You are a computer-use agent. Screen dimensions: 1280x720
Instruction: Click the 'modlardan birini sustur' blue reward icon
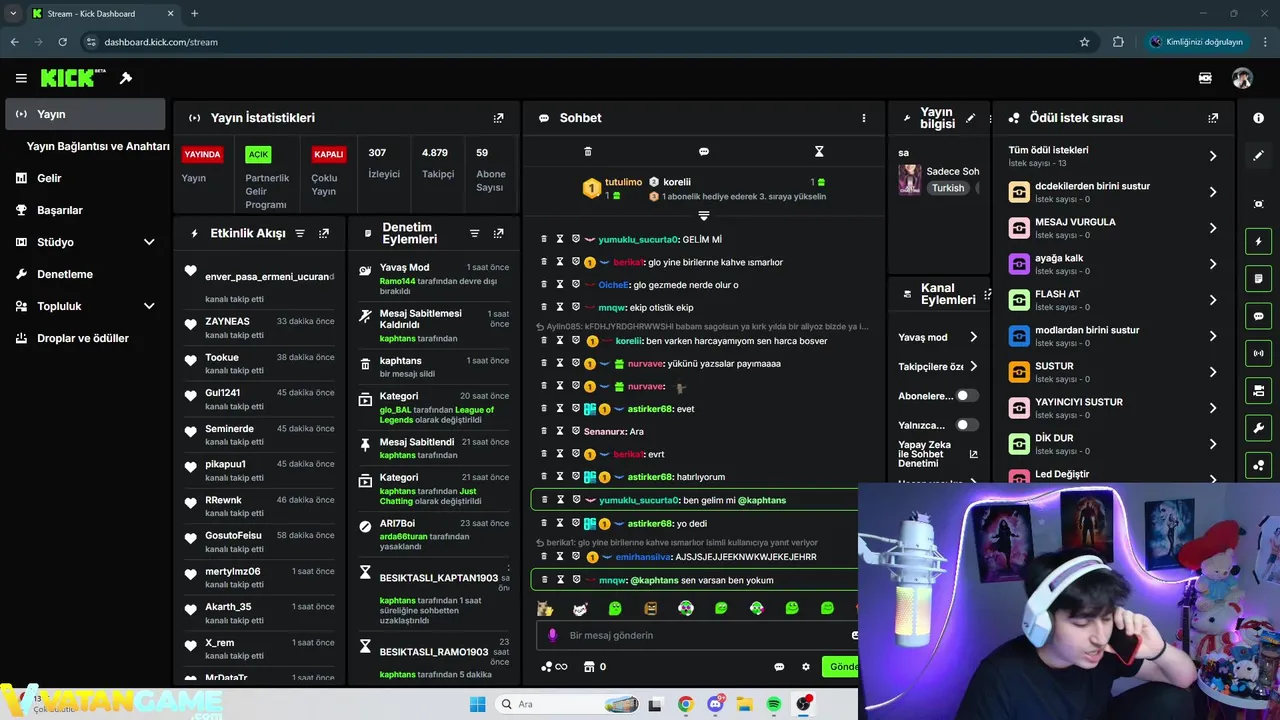point(1019,336)
